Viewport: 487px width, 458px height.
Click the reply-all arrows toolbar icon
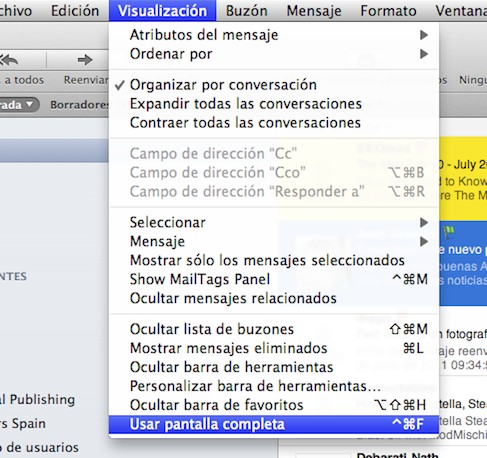(9, 60)
